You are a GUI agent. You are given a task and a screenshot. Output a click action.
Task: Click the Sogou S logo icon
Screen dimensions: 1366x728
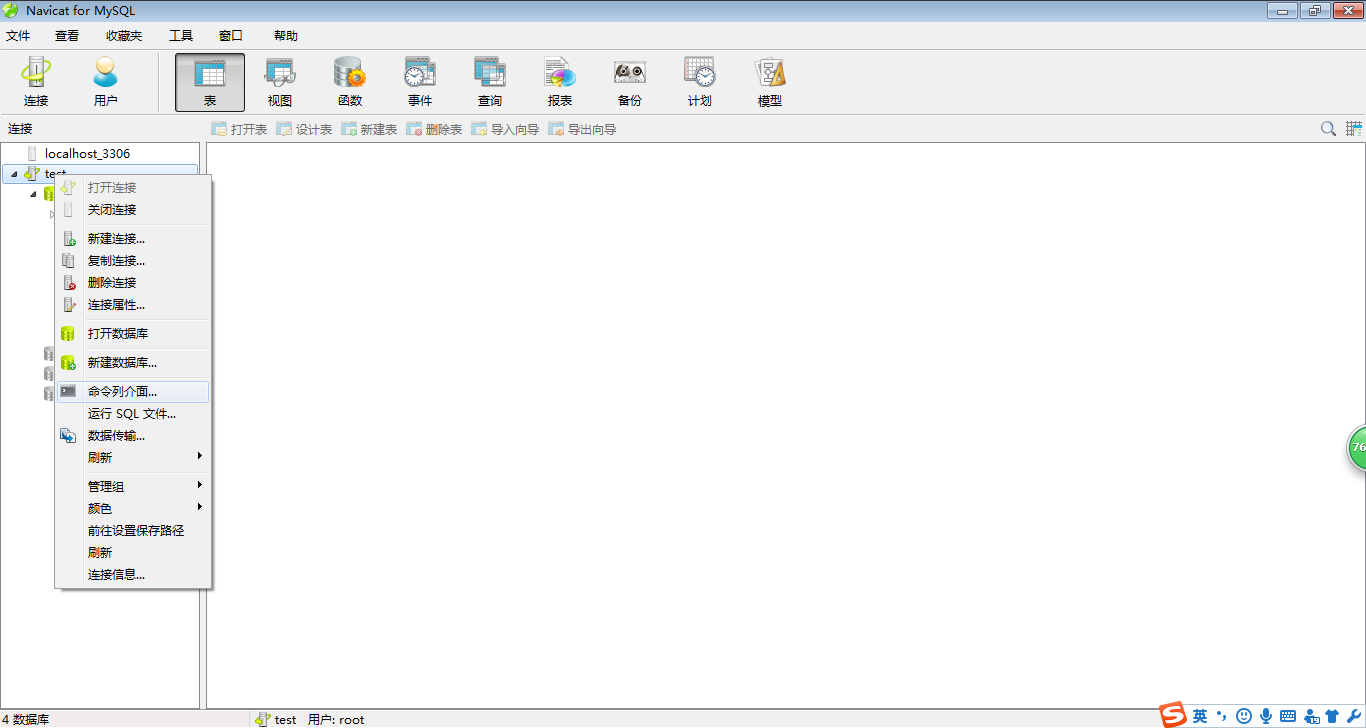pyautogui.click(x=1173, y=715)
